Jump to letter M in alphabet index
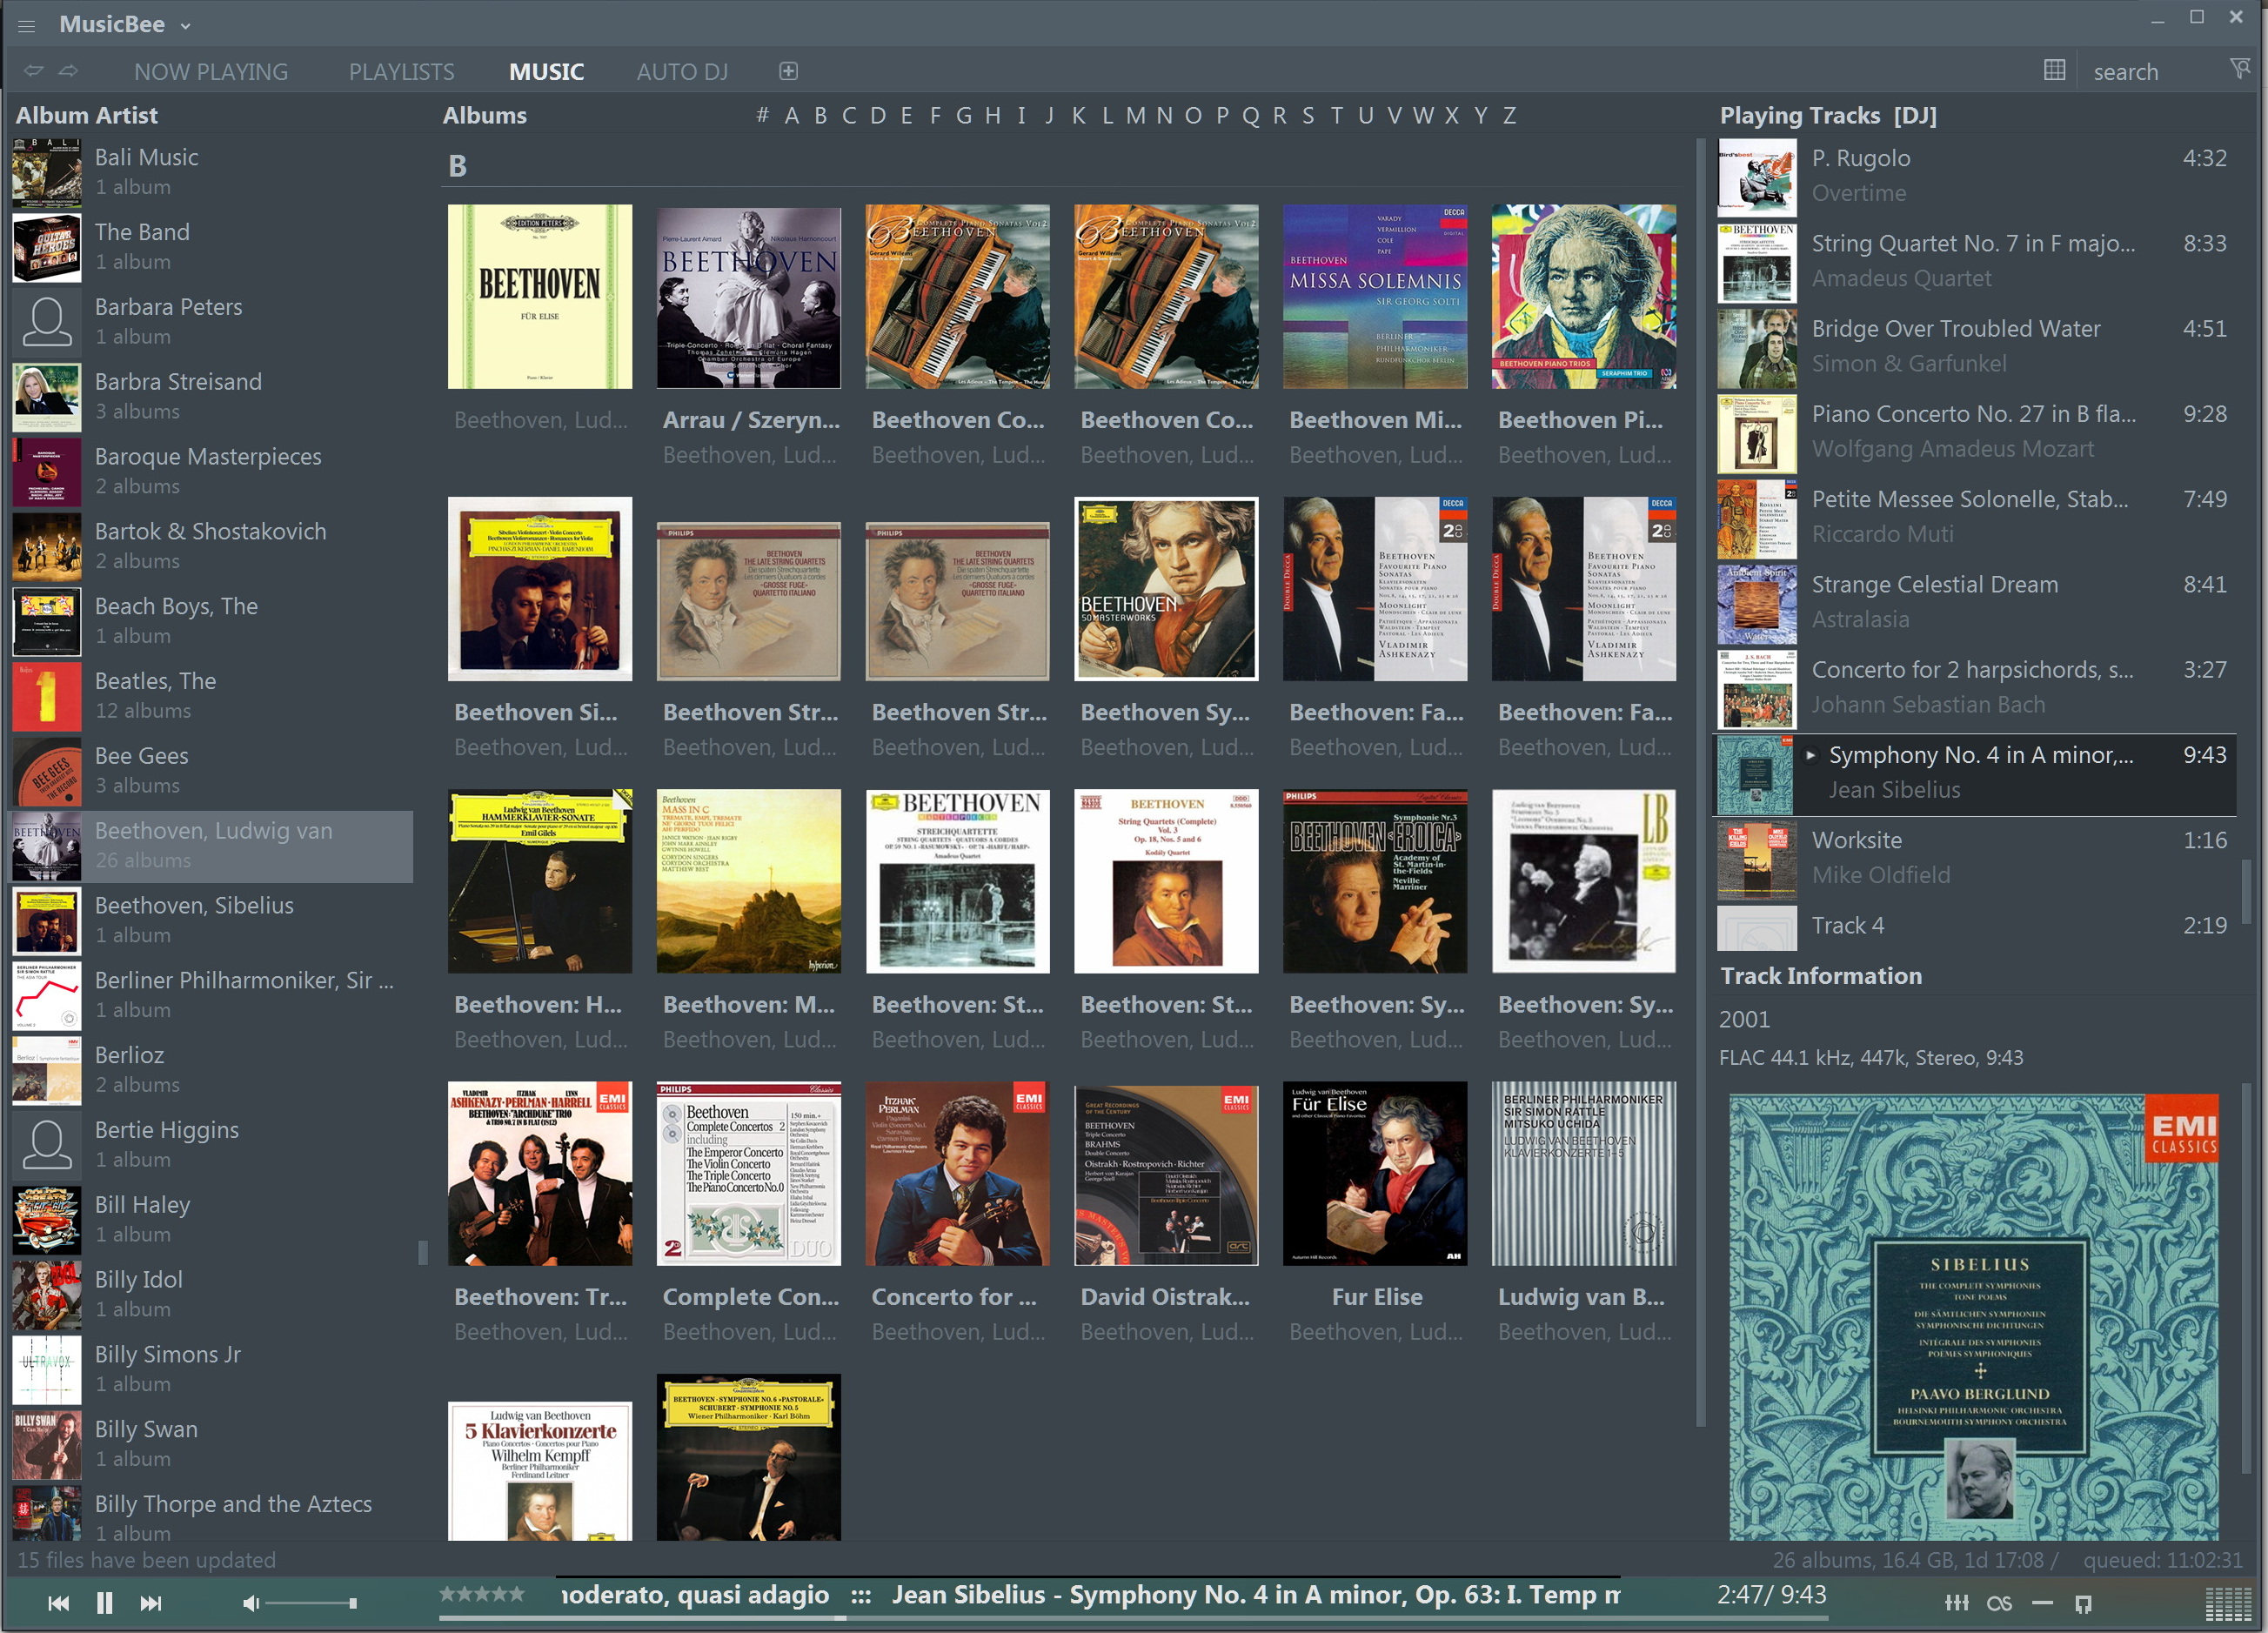 tap(1135, 115)
